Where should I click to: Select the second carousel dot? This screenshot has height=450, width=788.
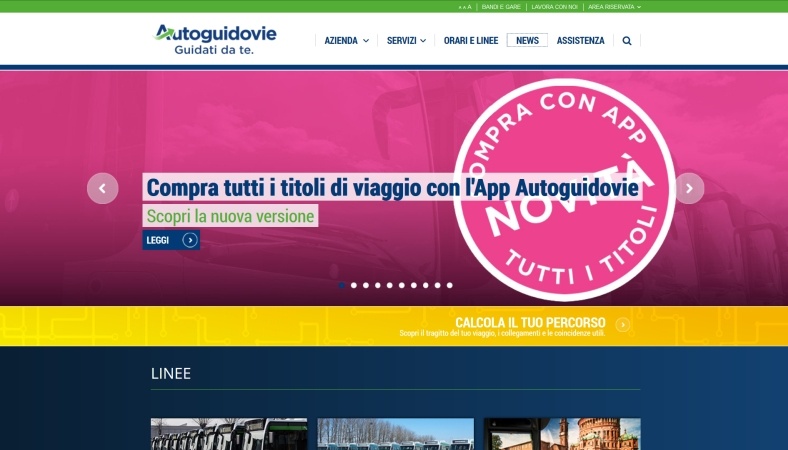(x=354, y=285)
